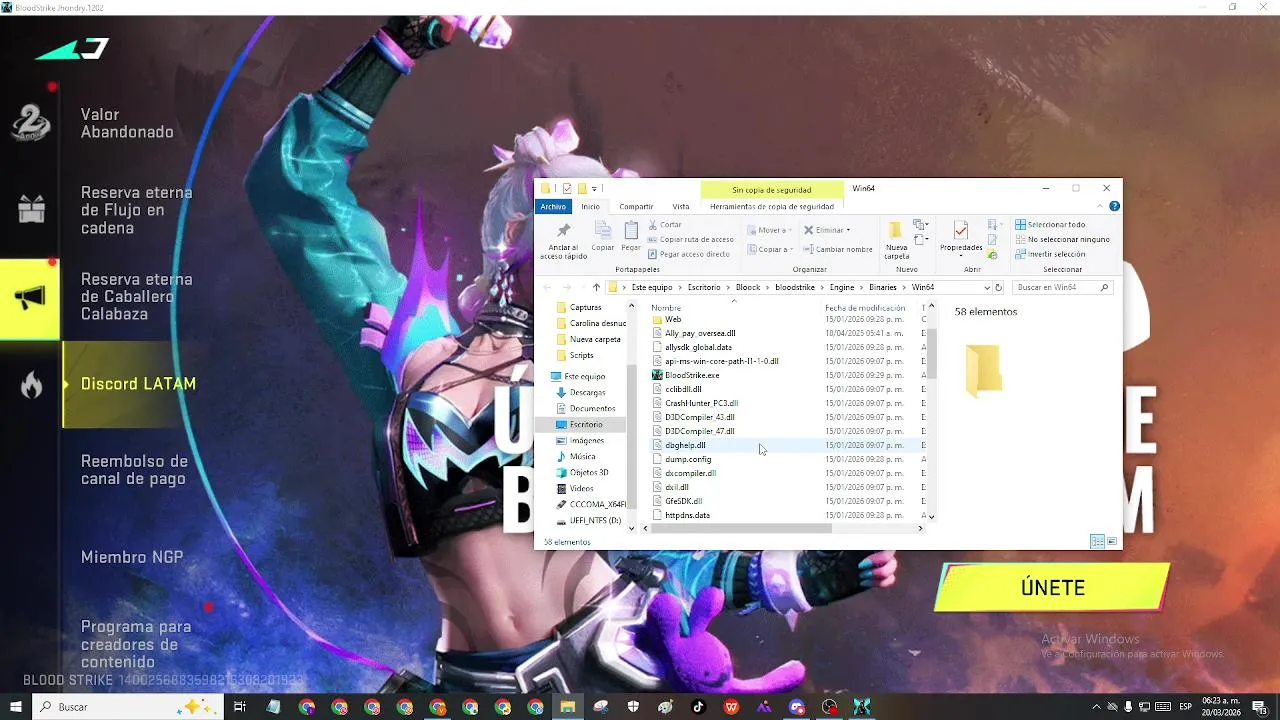The height and width of the screenshot is (720, 1280).
Task: Click the megaphone announcements icon in sidebar
Action: tap(31, 298)
